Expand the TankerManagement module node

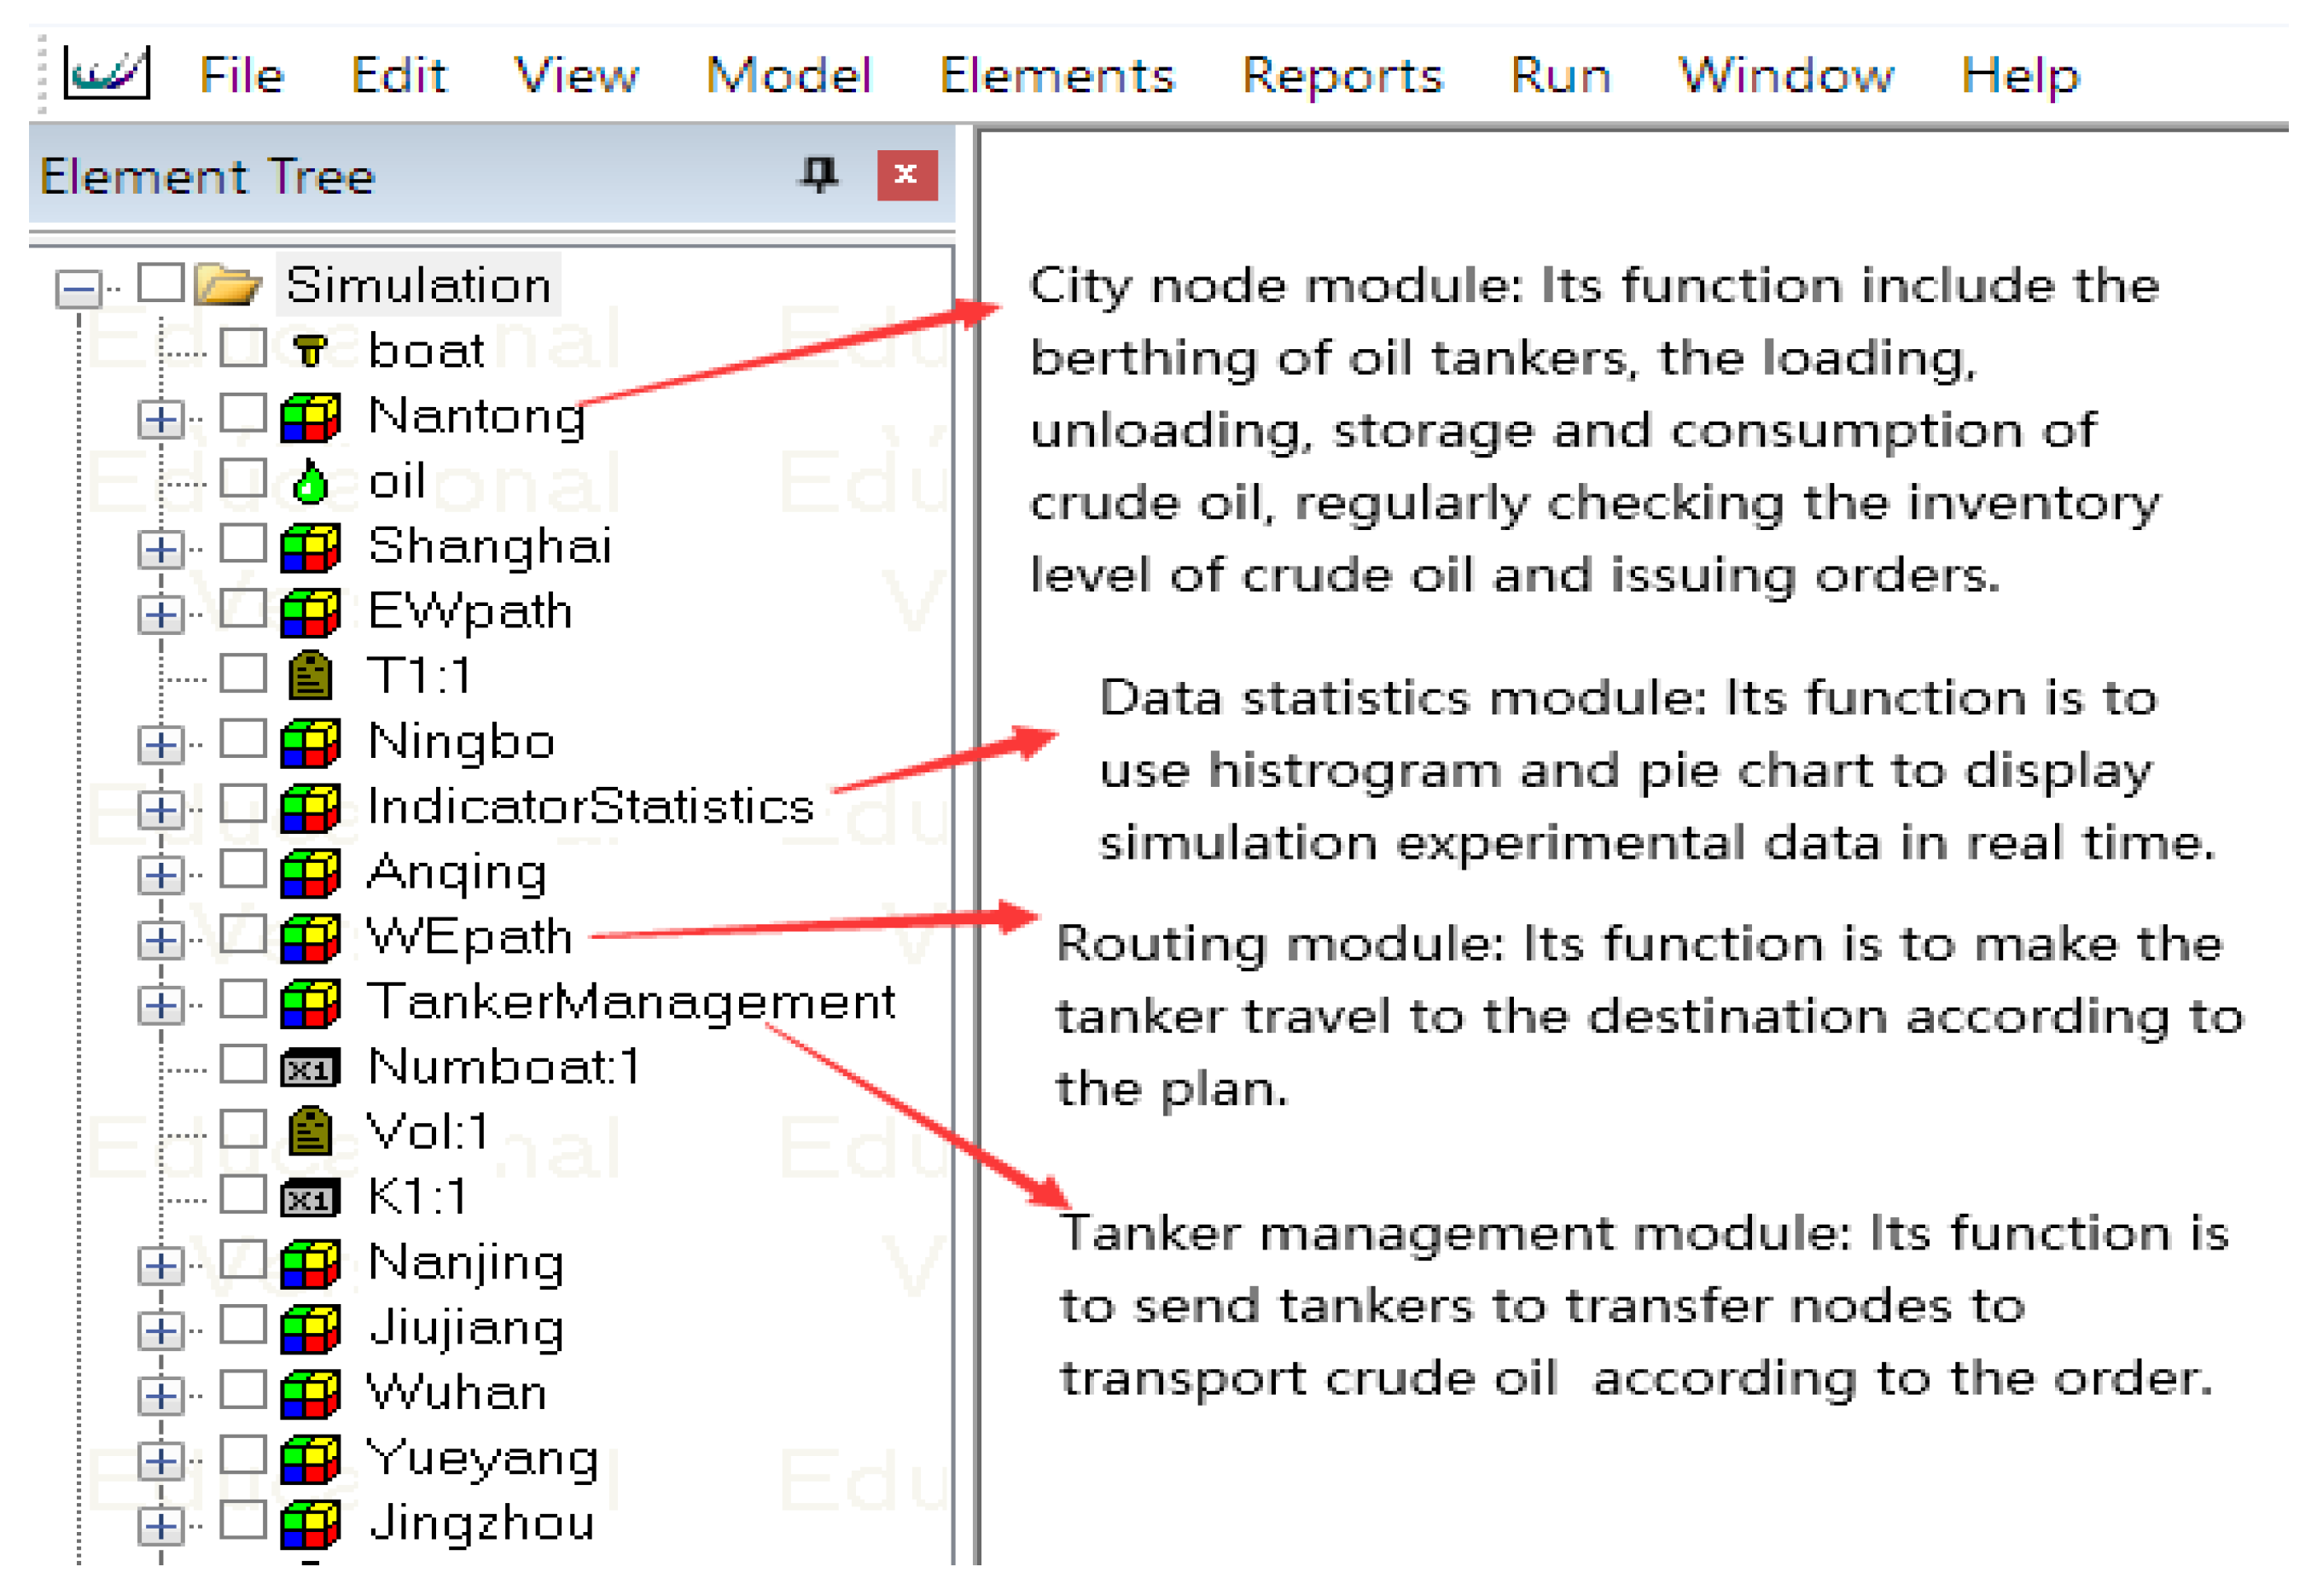(x=161, y=1005)
